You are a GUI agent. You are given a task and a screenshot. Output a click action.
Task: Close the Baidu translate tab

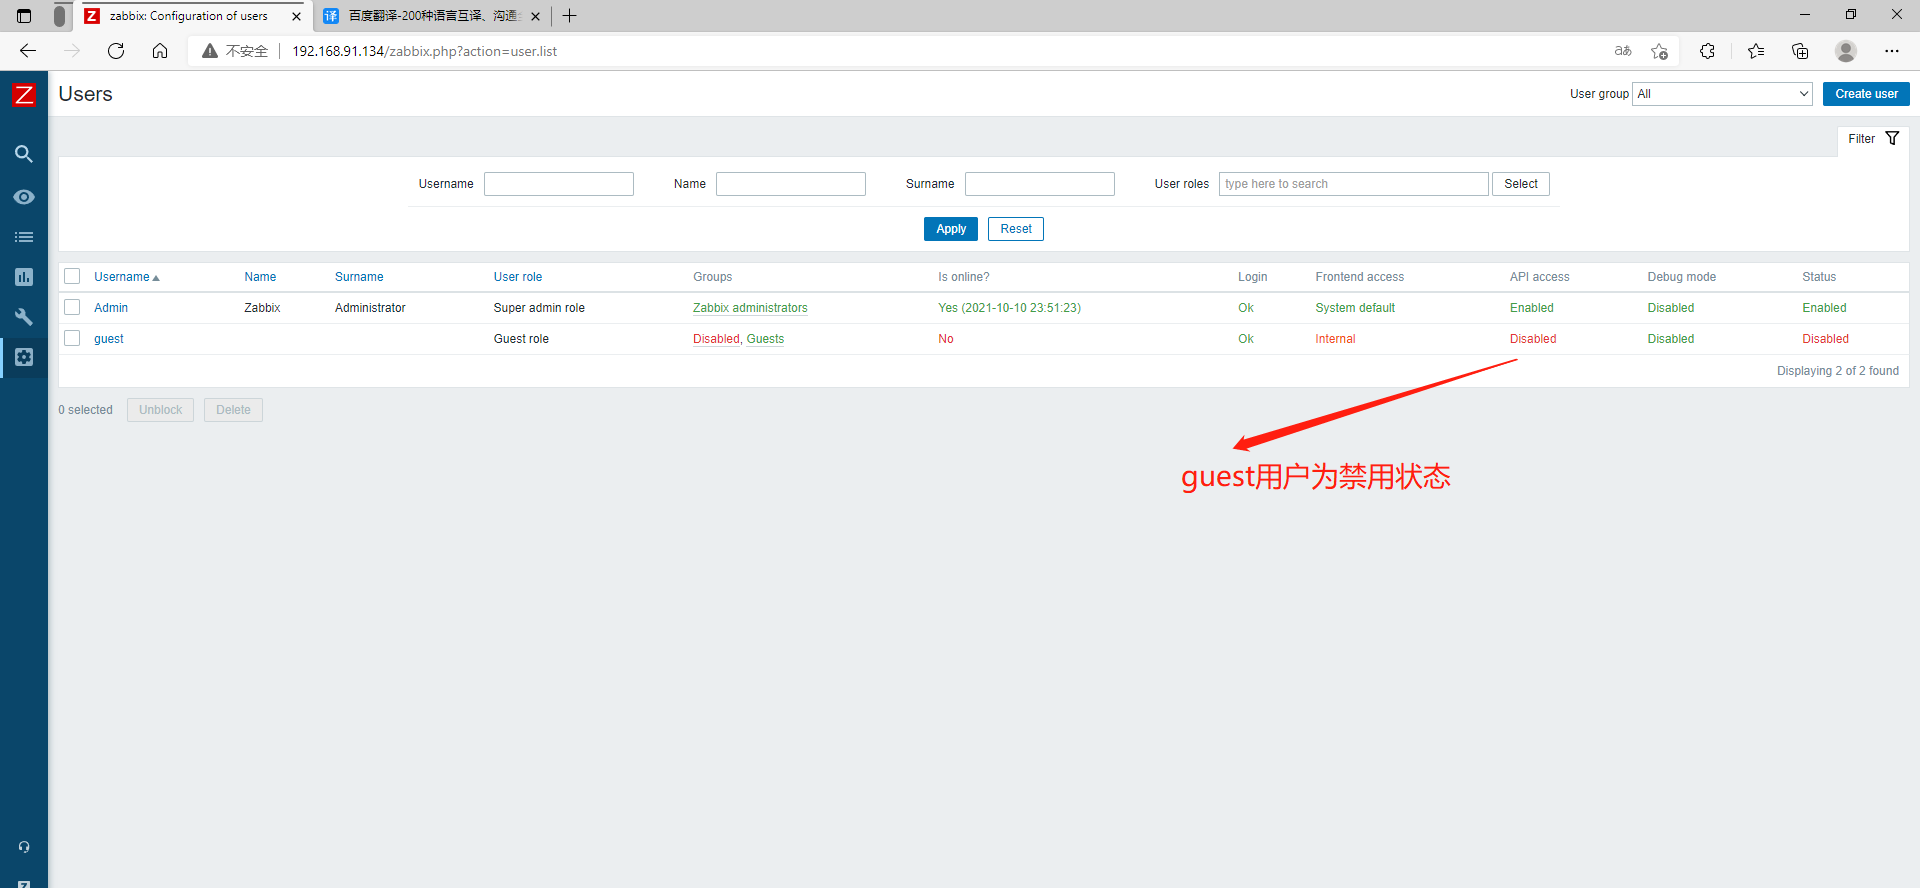tap(535, 16)
